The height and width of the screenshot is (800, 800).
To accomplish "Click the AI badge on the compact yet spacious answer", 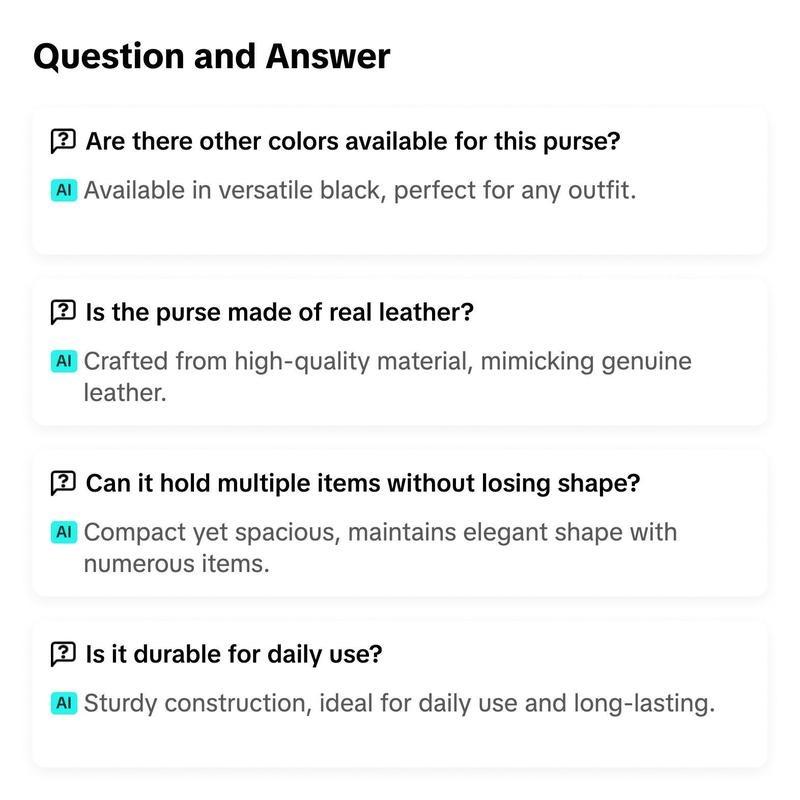I will [x=64, y=532].
